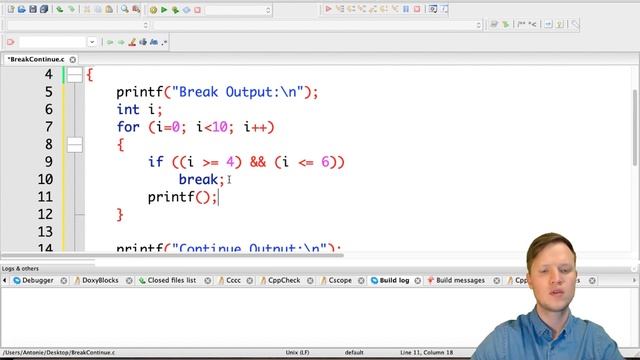Undo the last edit
The image size is (640, 360).
point(60,9)
